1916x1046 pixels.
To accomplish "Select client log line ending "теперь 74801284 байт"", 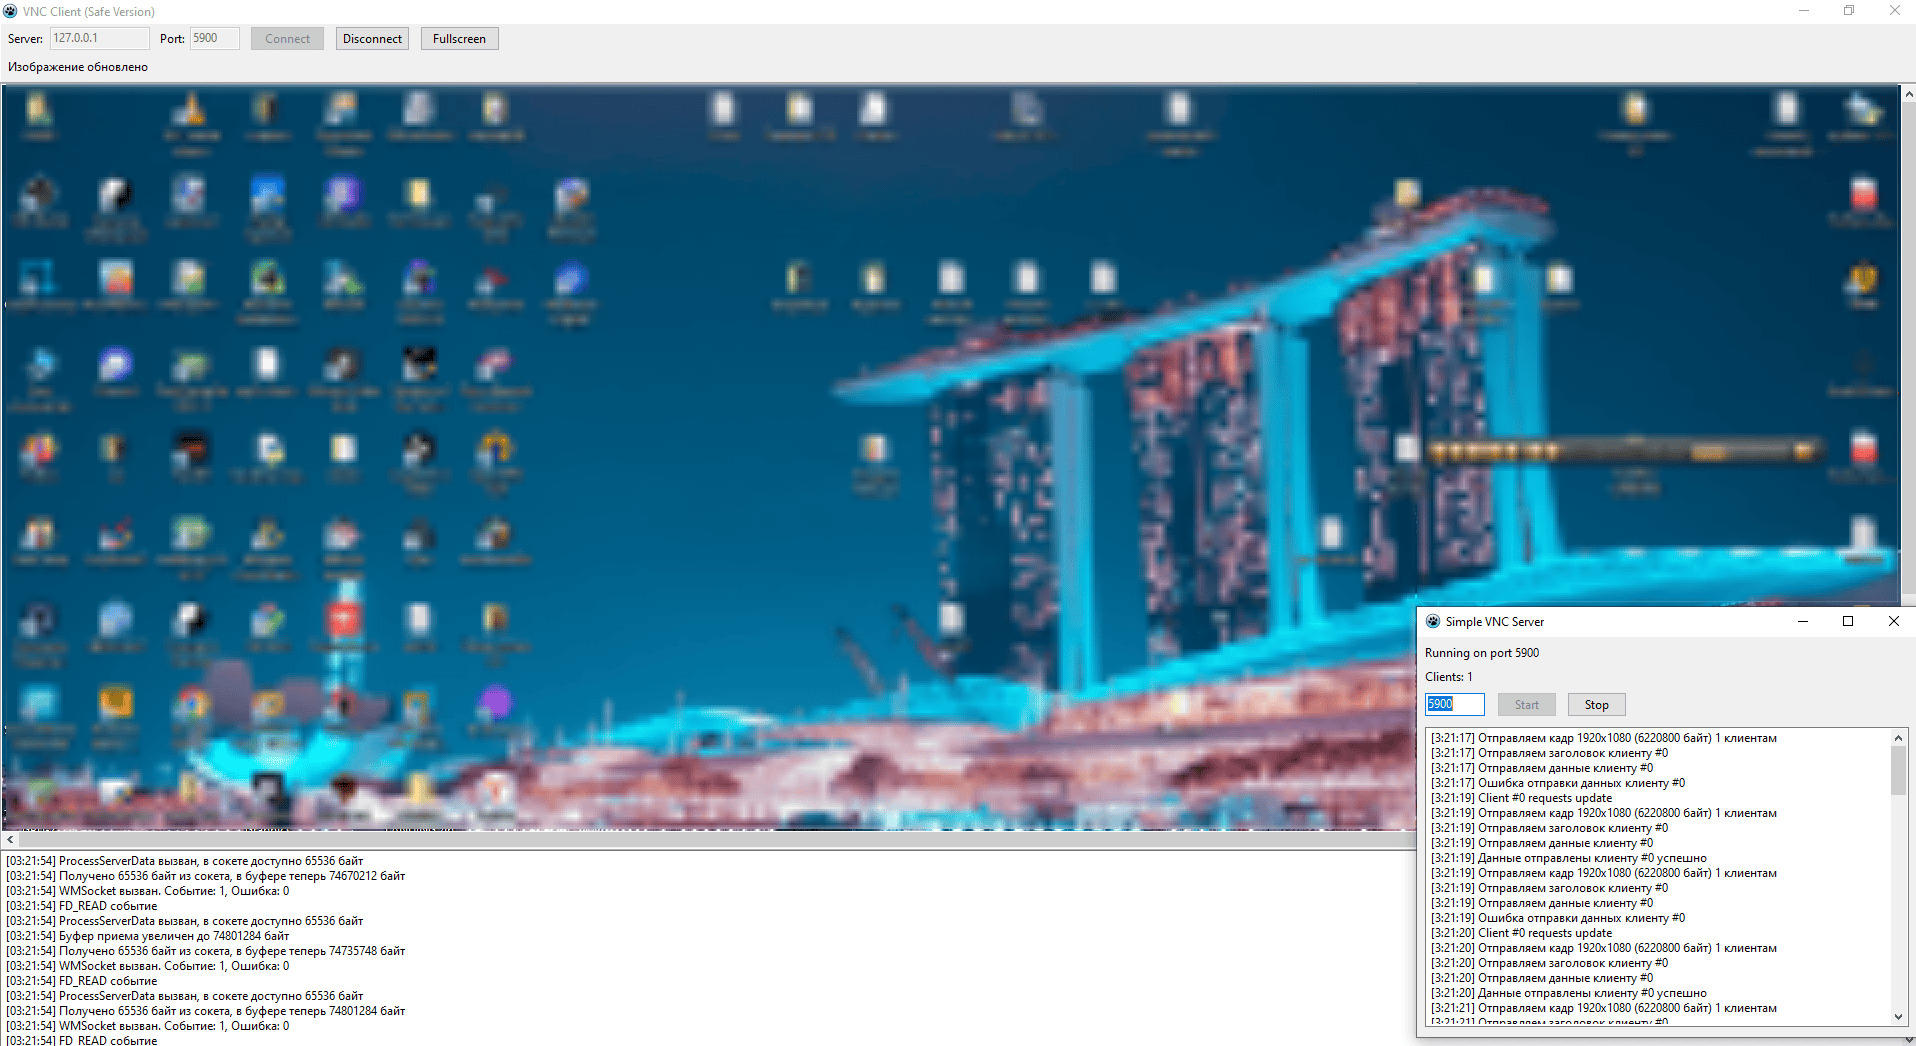I will click(206, 1011).
